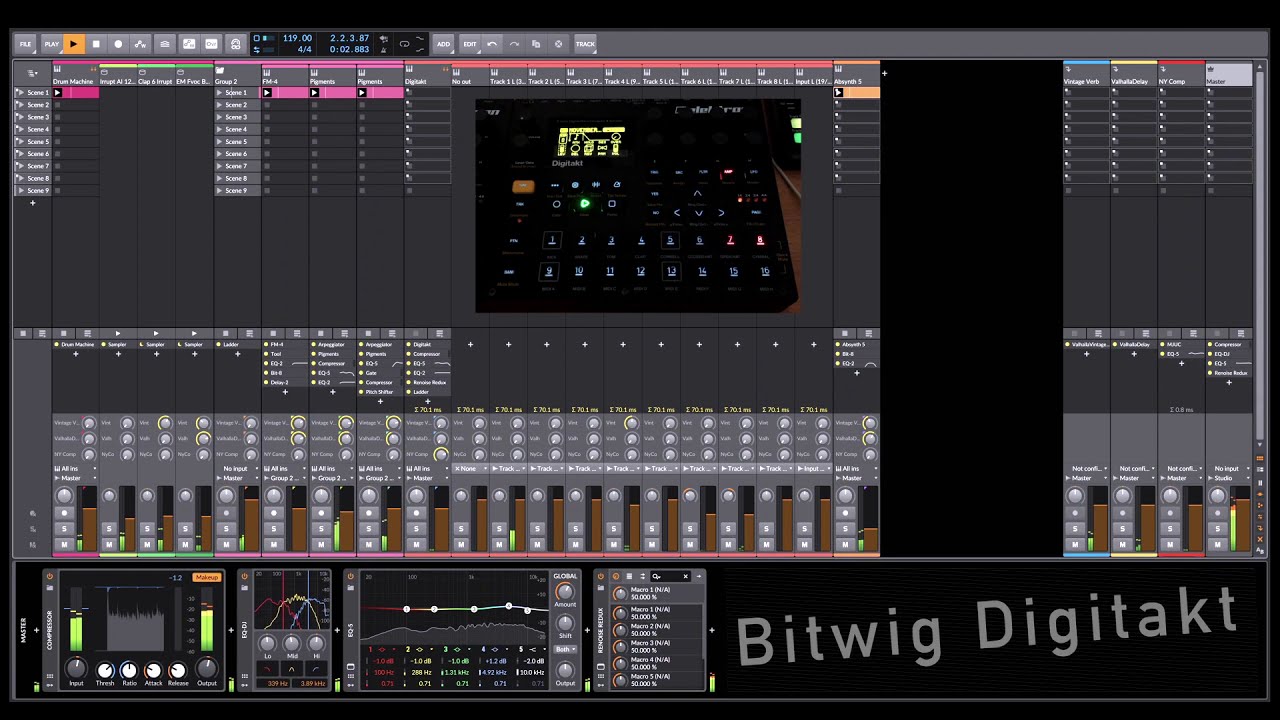Screen dimensions: 1280x720
Task: Launch Scene 1 in the first scene list
Action: point(20,92)
